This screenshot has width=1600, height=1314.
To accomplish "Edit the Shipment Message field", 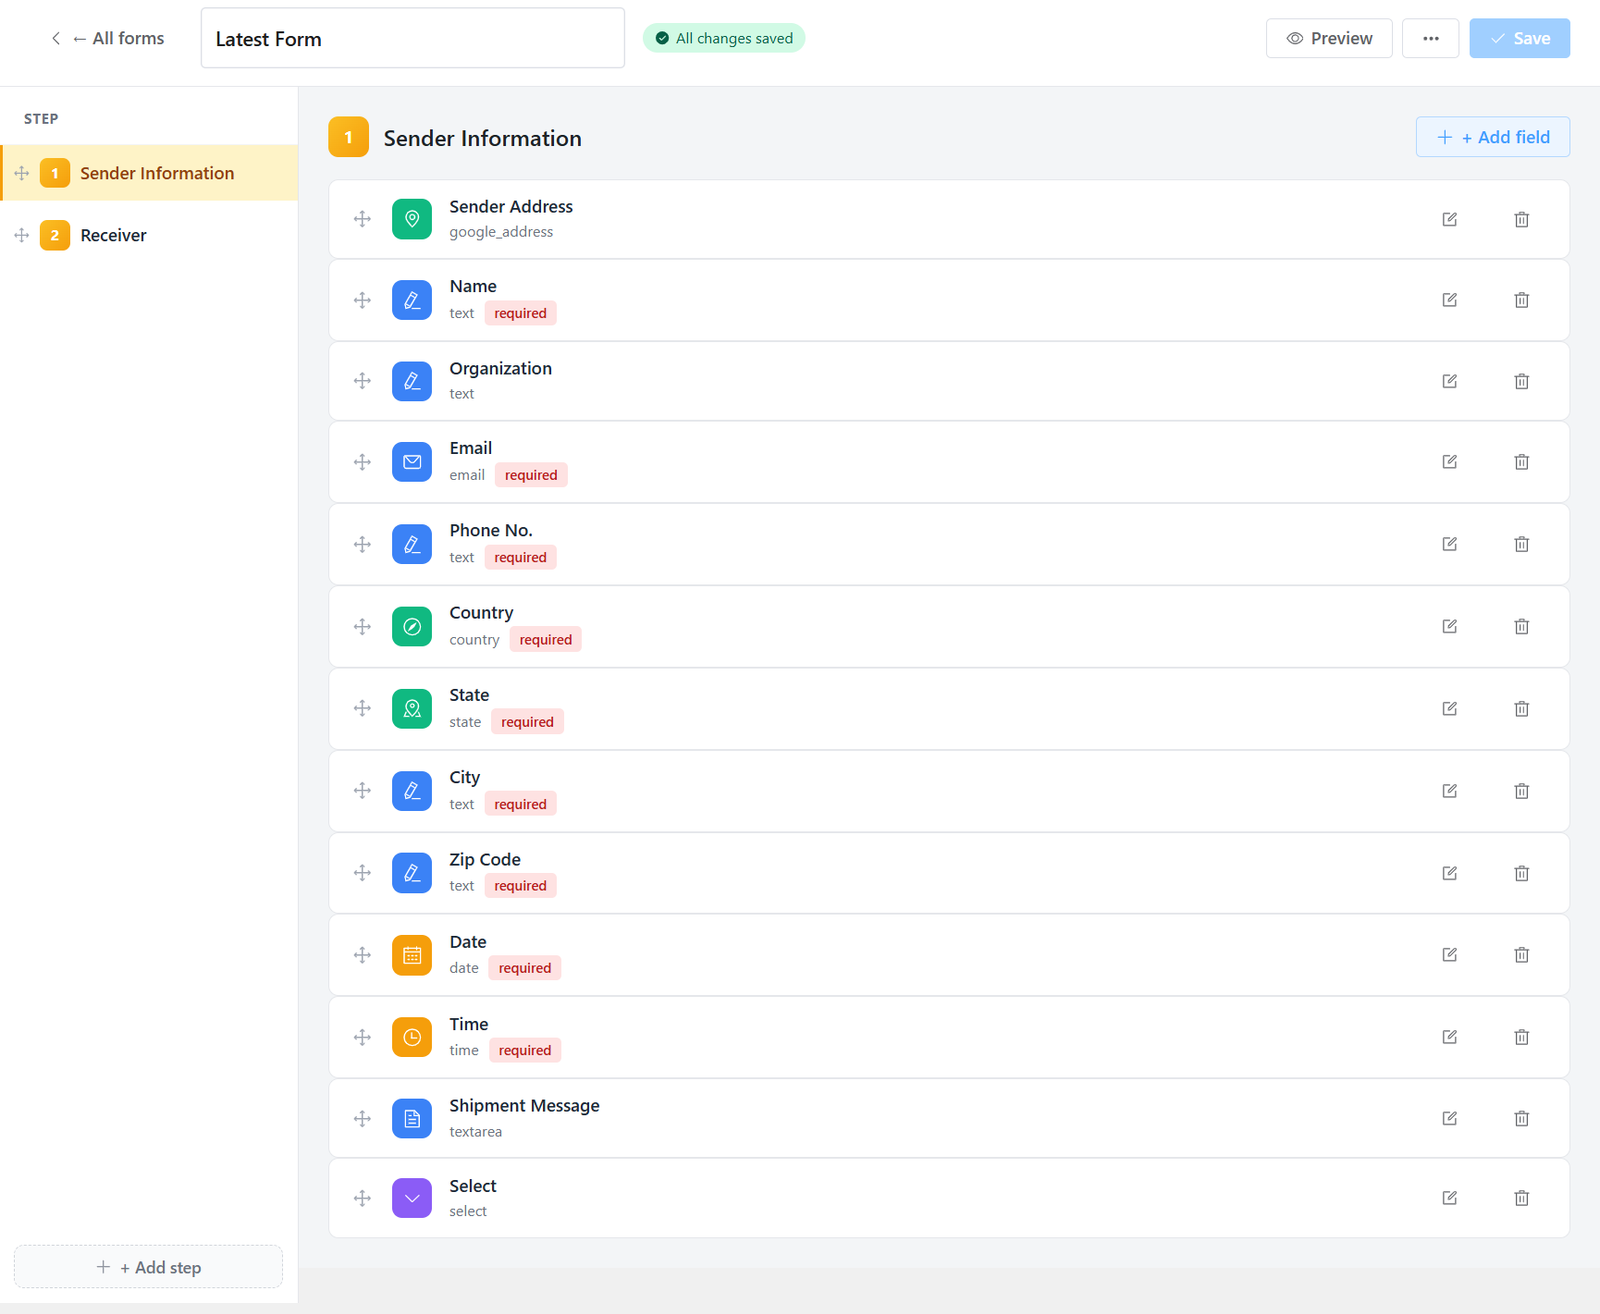I will (x=1449, y=1118).
